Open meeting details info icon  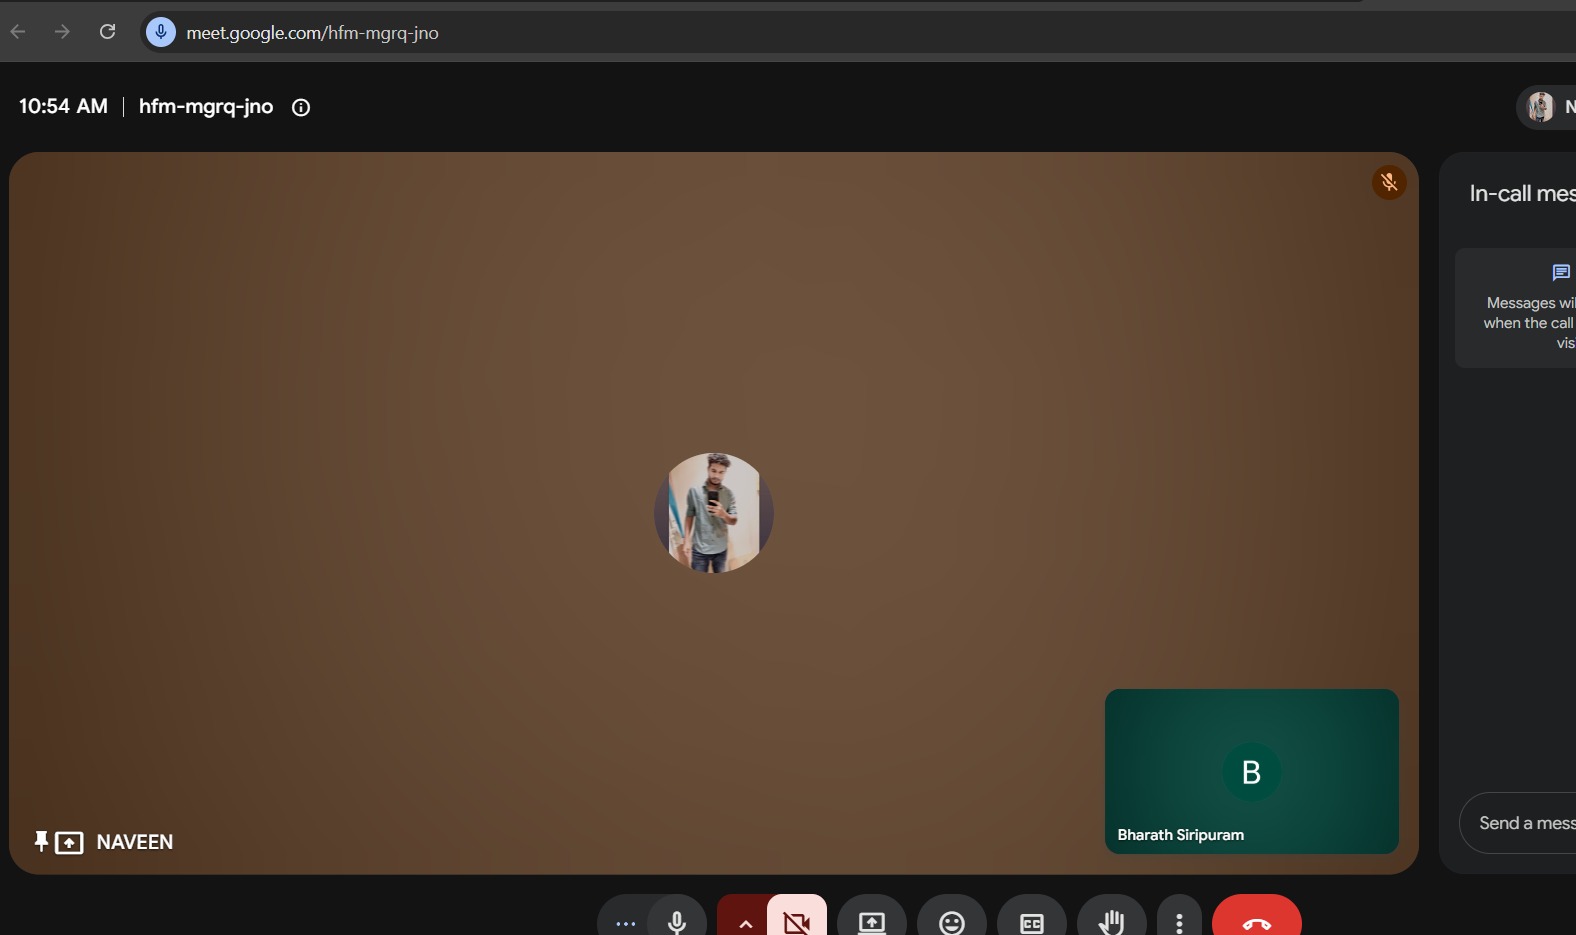pyautogui.click(x=301, y=107)
